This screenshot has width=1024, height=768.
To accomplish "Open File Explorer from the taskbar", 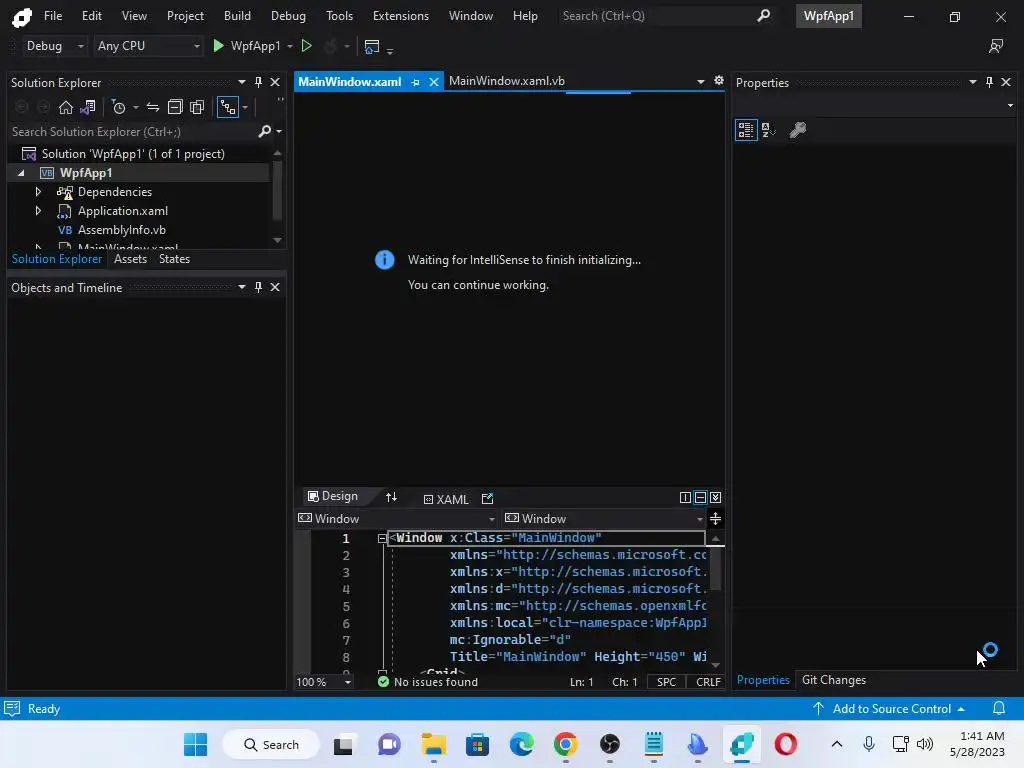I will click(x=434, y=744).
